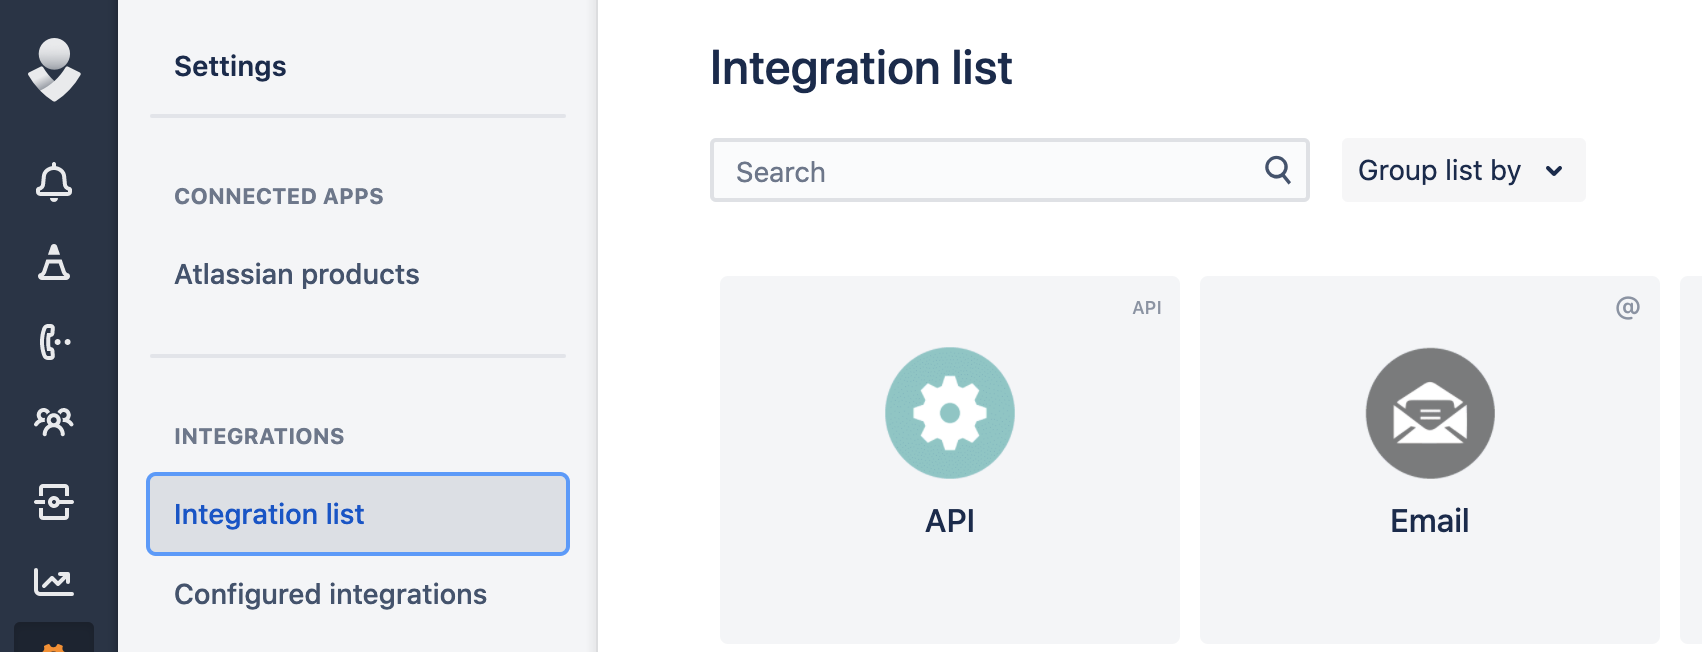The width and height of the screenshot is (1702, 652).
Task: Open Incidents via the cone icon
Action: click(x=54, y=262)
